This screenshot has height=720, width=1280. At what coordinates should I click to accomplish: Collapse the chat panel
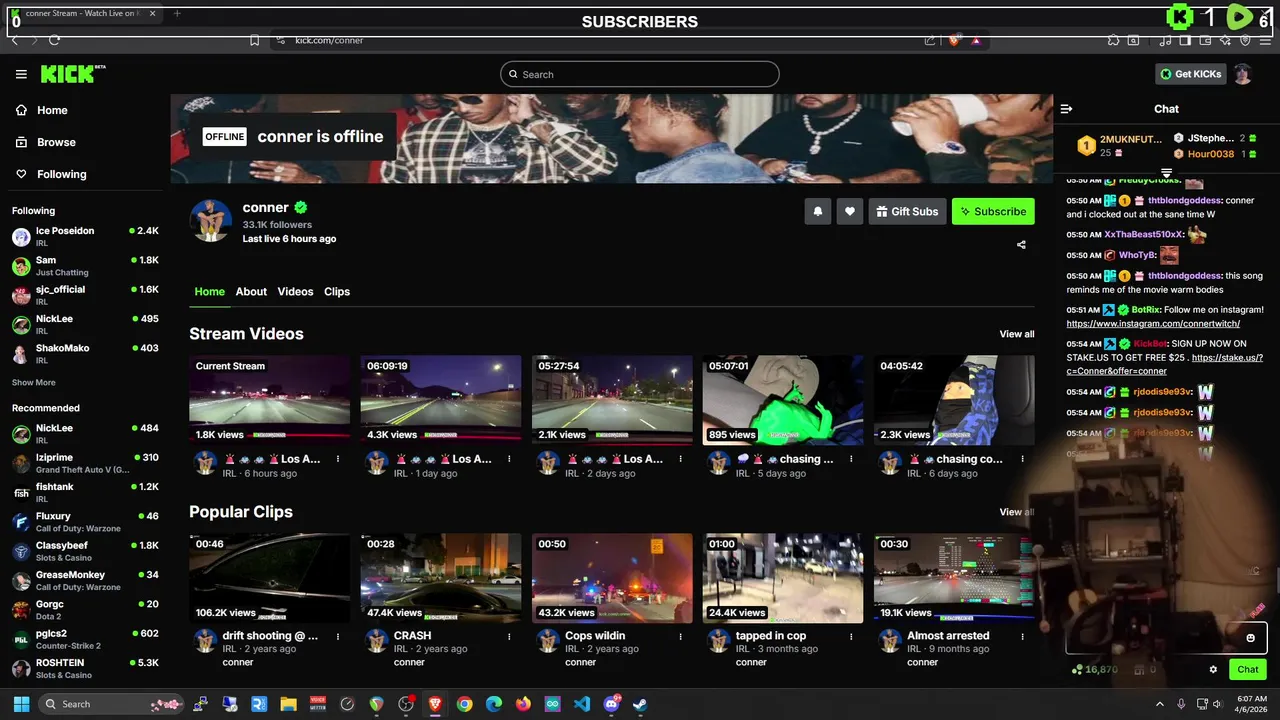point(1066,109)
